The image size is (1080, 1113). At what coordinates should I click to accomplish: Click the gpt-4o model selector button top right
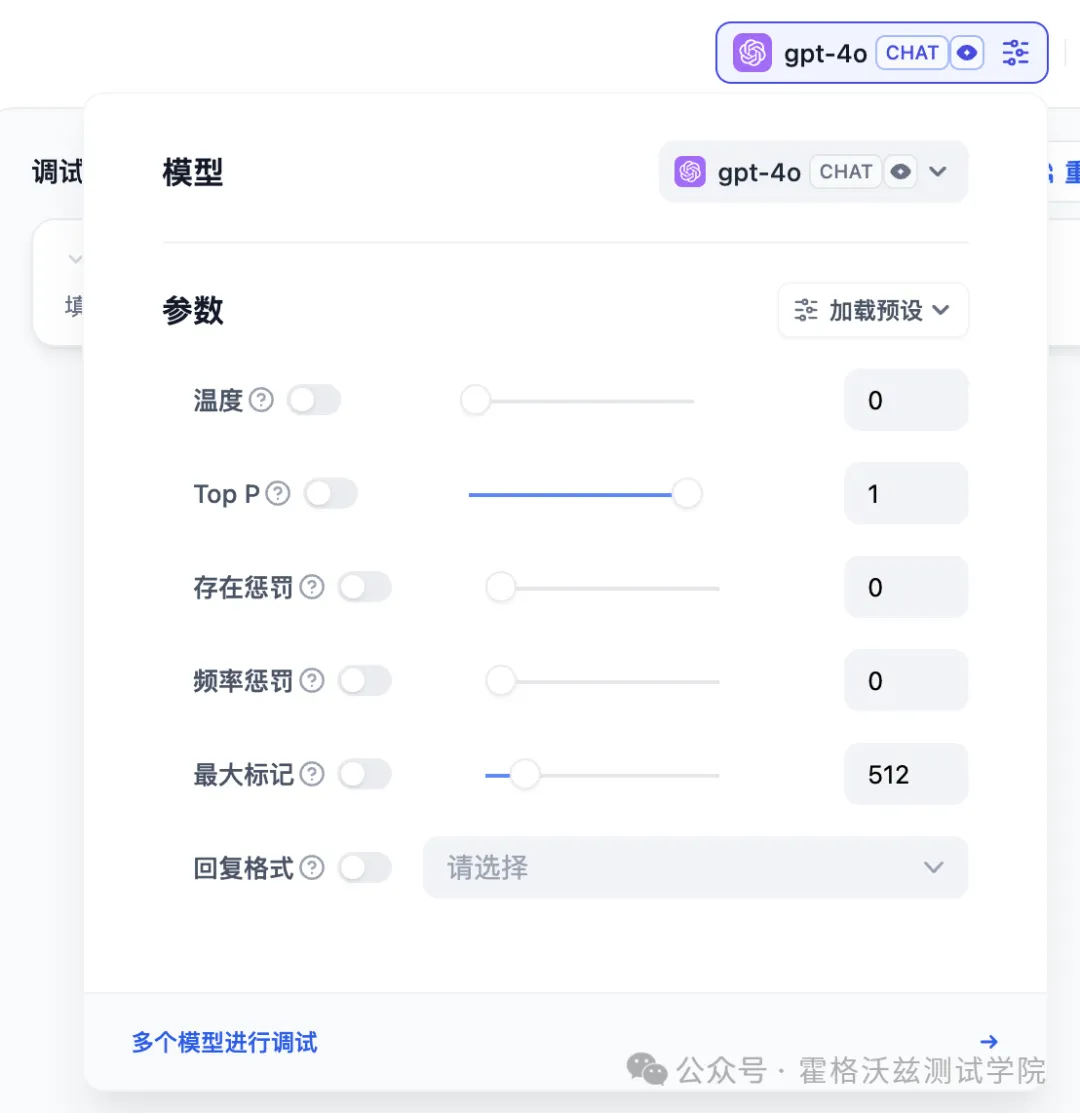pyautogui.click(x=825, y=52)
